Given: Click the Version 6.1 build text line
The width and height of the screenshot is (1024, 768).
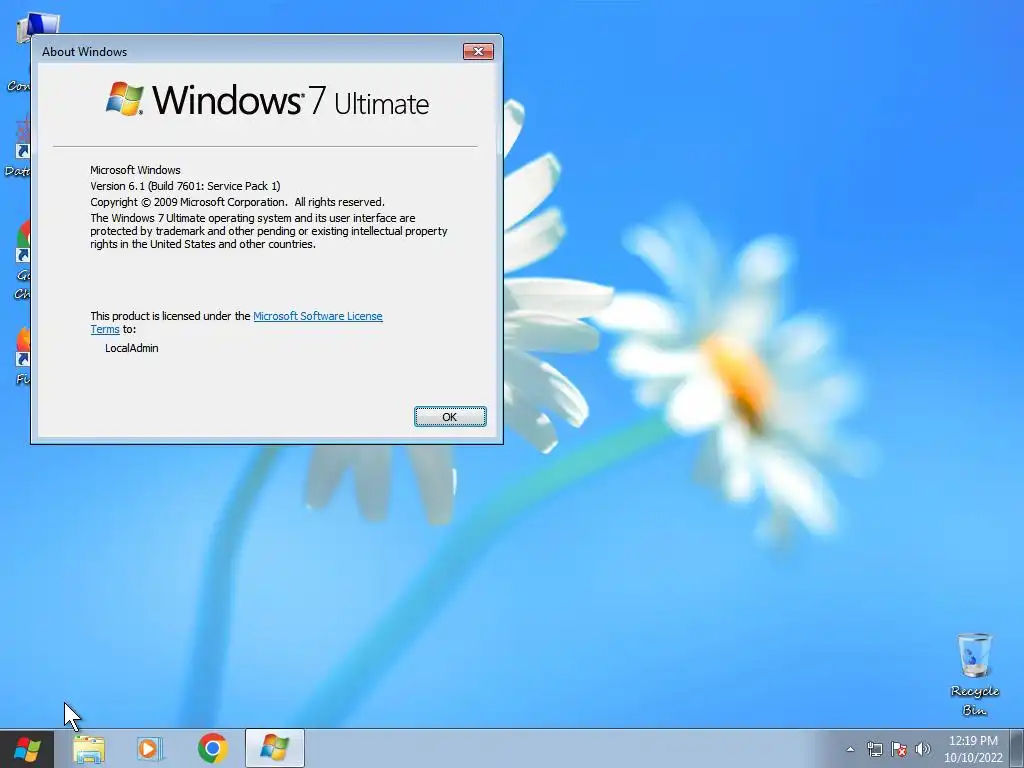Looking at the screenshot, I should tap(185, 186).
